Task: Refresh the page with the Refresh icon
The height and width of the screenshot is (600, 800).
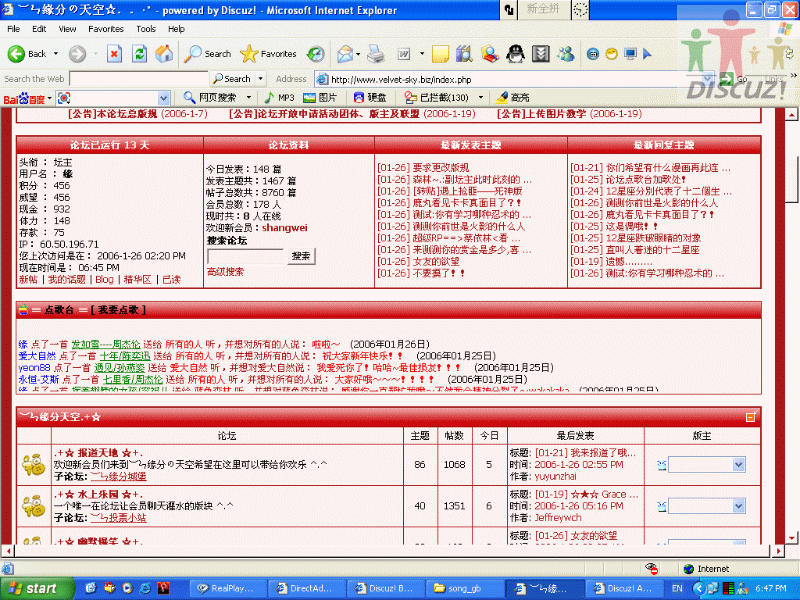Action: 139,54
